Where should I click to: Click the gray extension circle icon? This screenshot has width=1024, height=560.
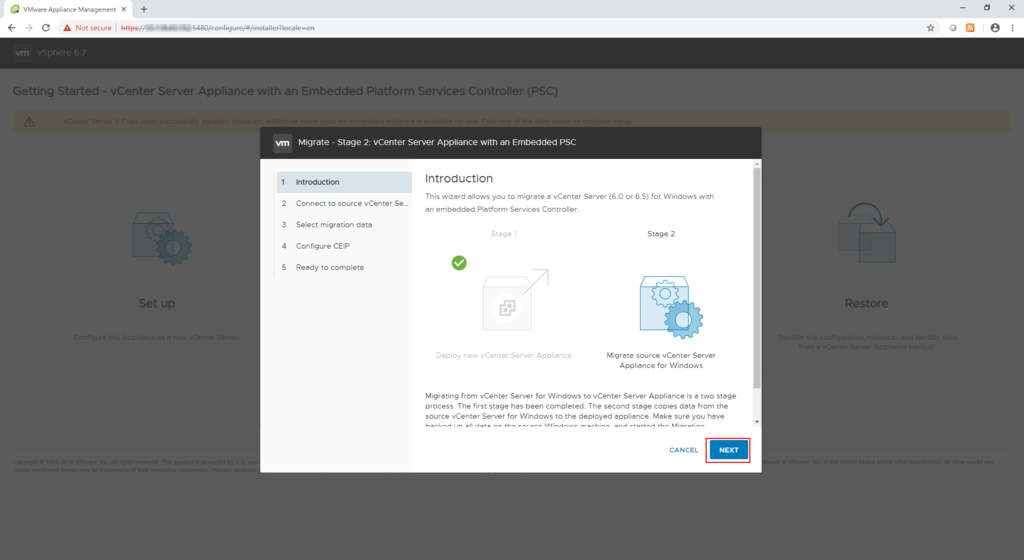[953, 28]
